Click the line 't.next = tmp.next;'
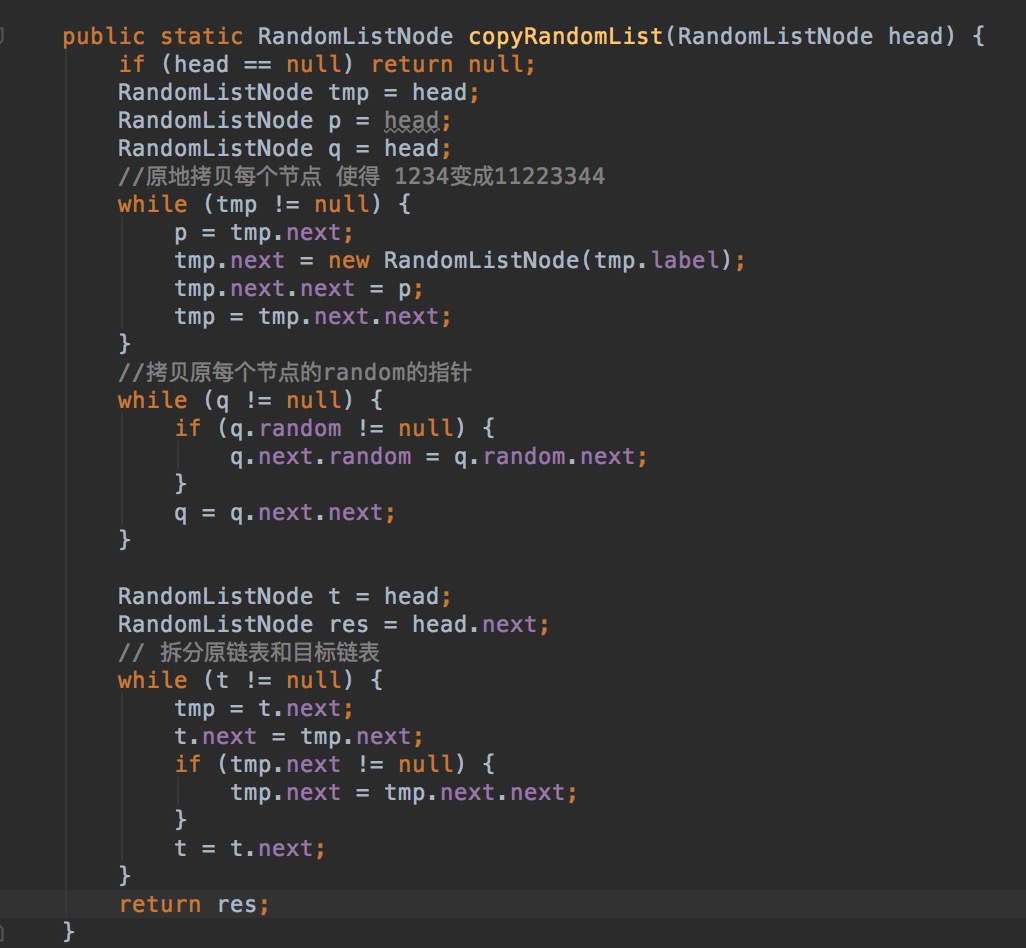The image size is (1026, 948). (299, 737)
